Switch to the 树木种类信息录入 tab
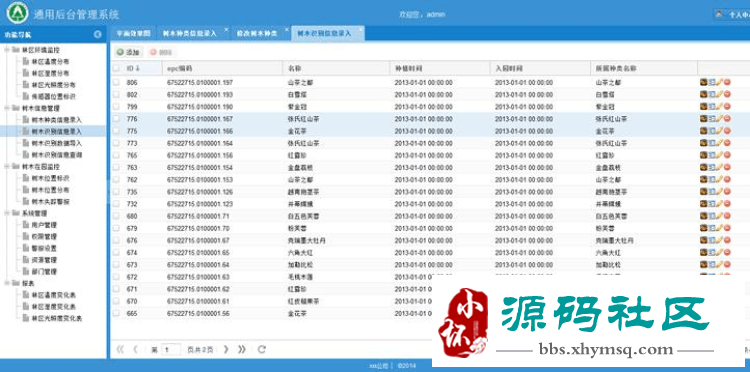The height and width of the screenshot is (372, 750). [x=189, y=33]
